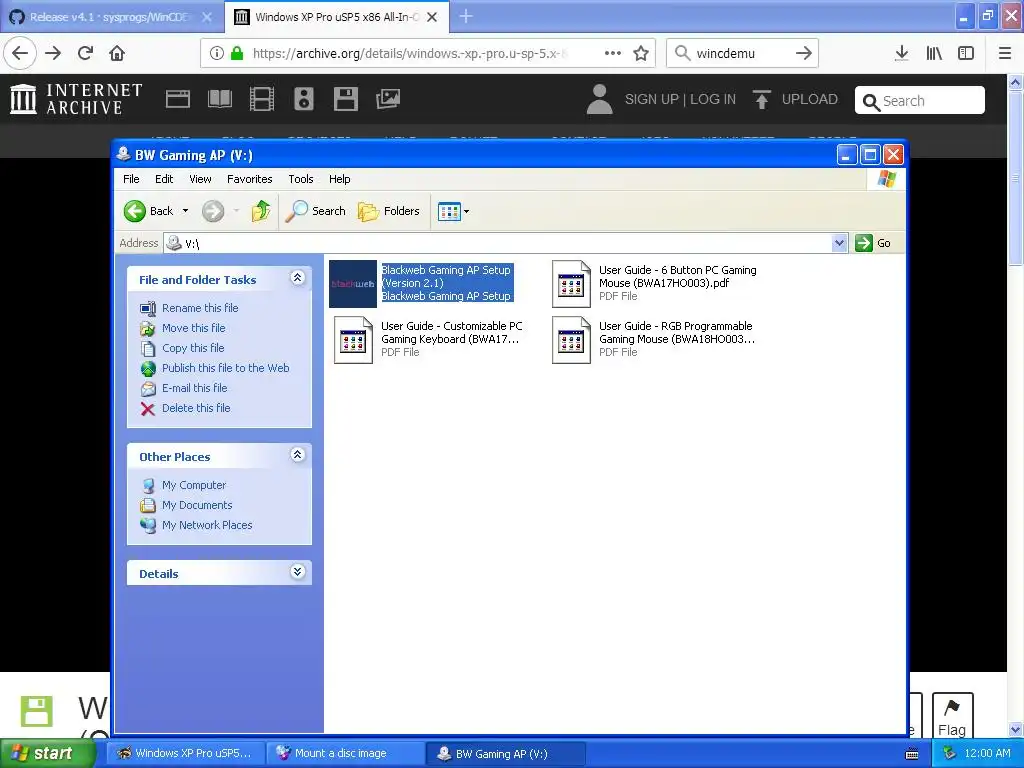Click the Internet Archive images icon
The image size is (1024, 768).
[x=388, y=99]
